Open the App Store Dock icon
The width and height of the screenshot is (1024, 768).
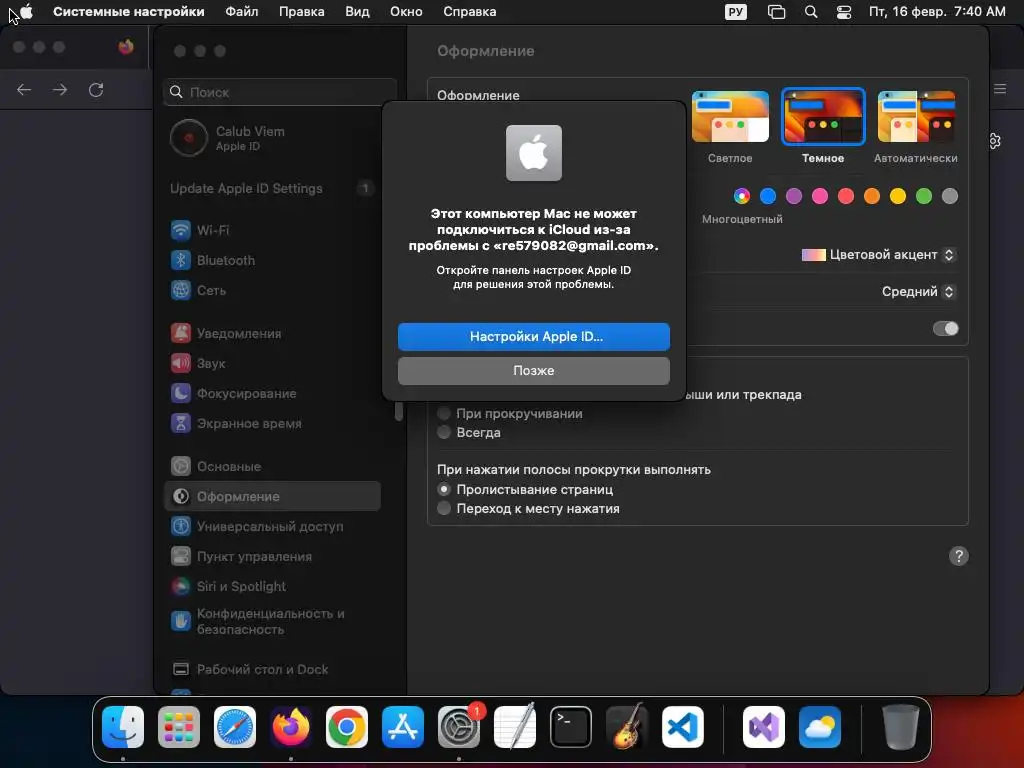[x=403, y=727]
